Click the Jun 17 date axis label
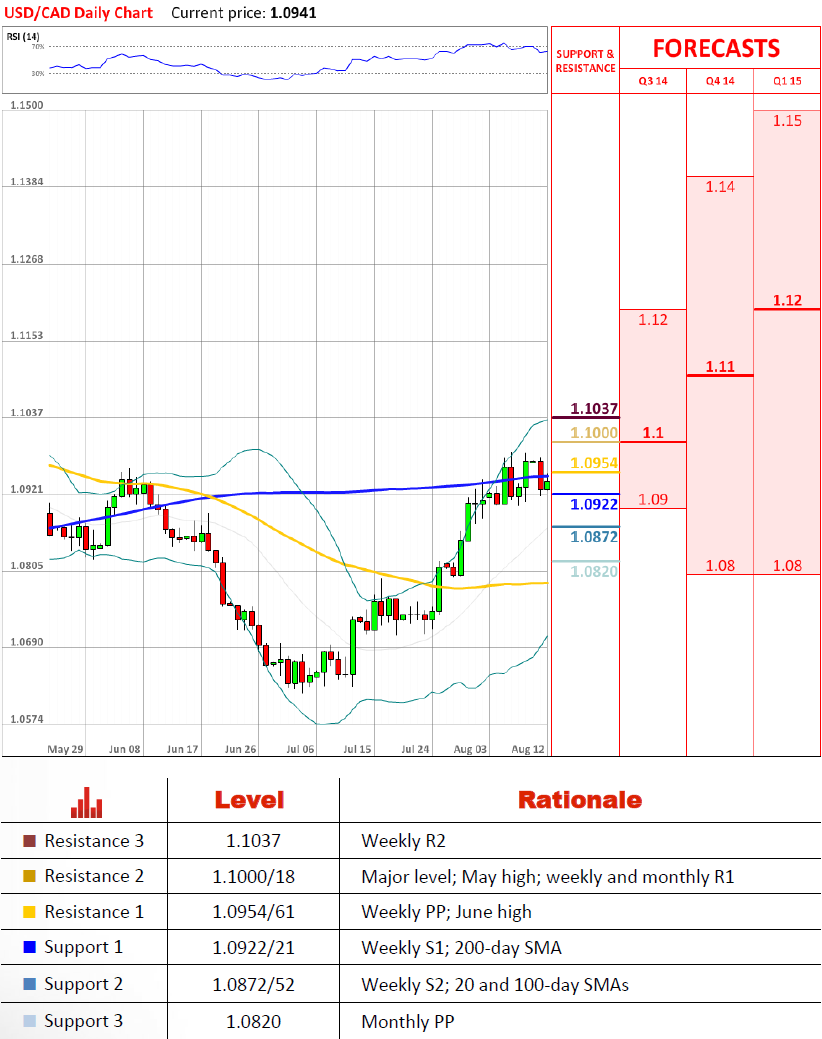Image resolution: width=822 pixels, height=1039 pixels. coord(182,749)
